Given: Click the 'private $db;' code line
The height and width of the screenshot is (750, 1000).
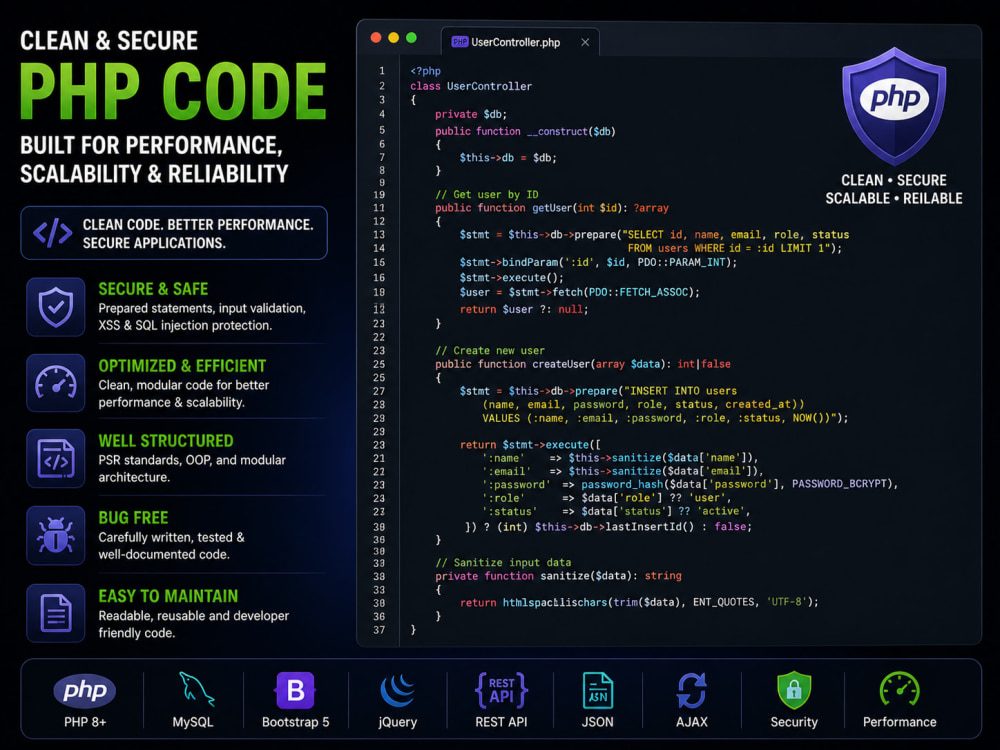Looking at the screenshot, I should 471,114.
